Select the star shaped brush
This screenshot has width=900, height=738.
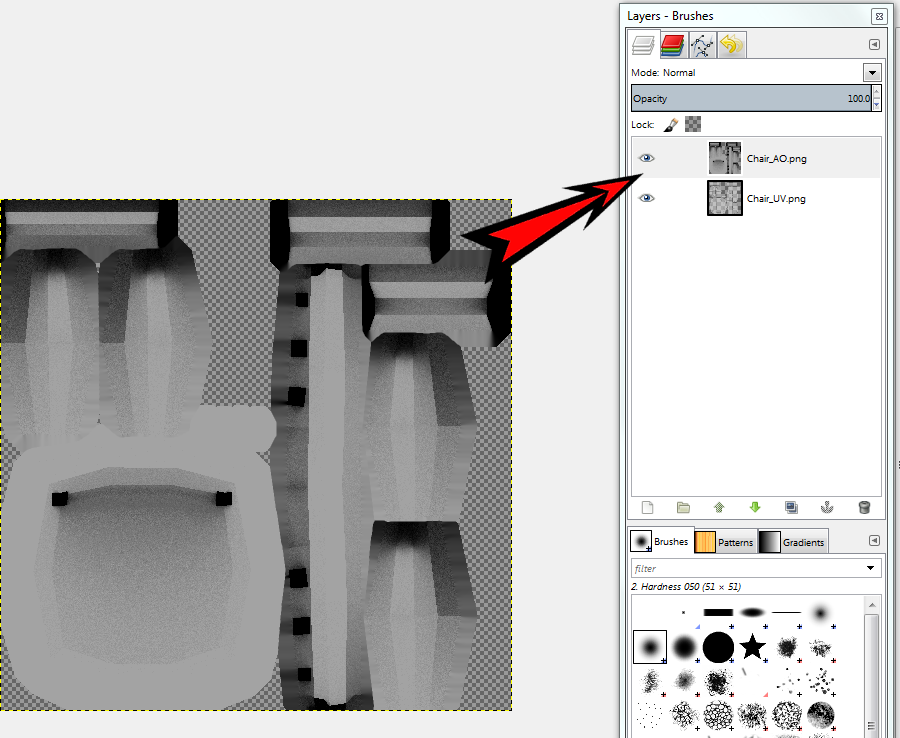coord(752,647)
